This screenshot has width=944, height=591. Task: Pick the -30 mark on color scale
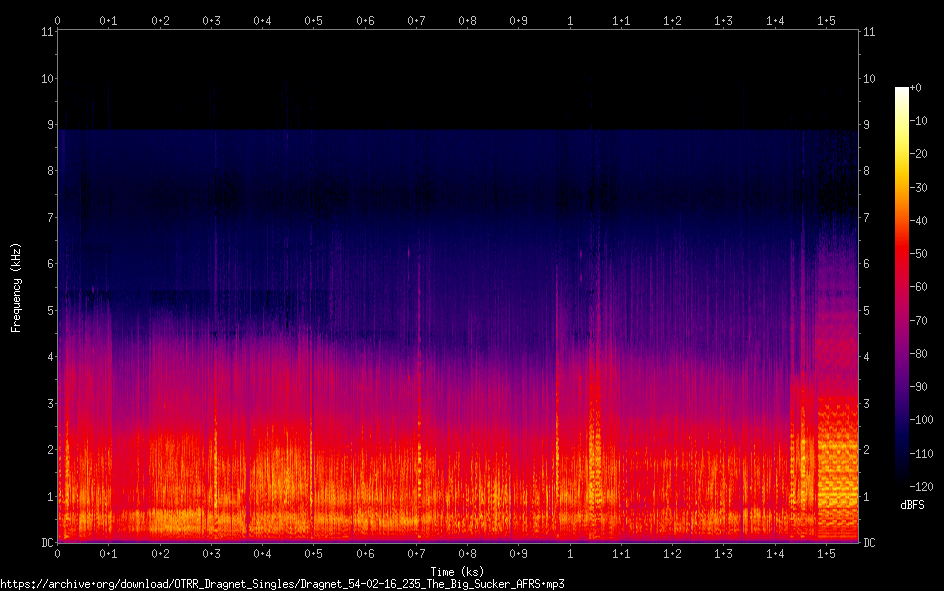[919, 187]
